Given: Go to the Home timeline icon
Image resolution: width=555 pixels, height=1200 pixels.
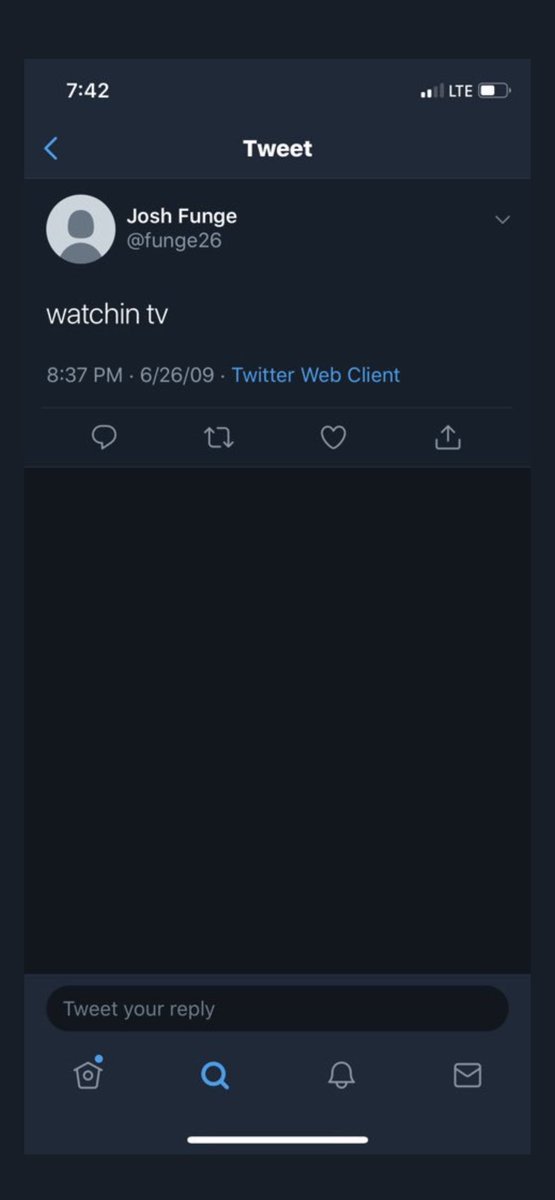Looking at the screenshot, I should (x=89, y=1073).
